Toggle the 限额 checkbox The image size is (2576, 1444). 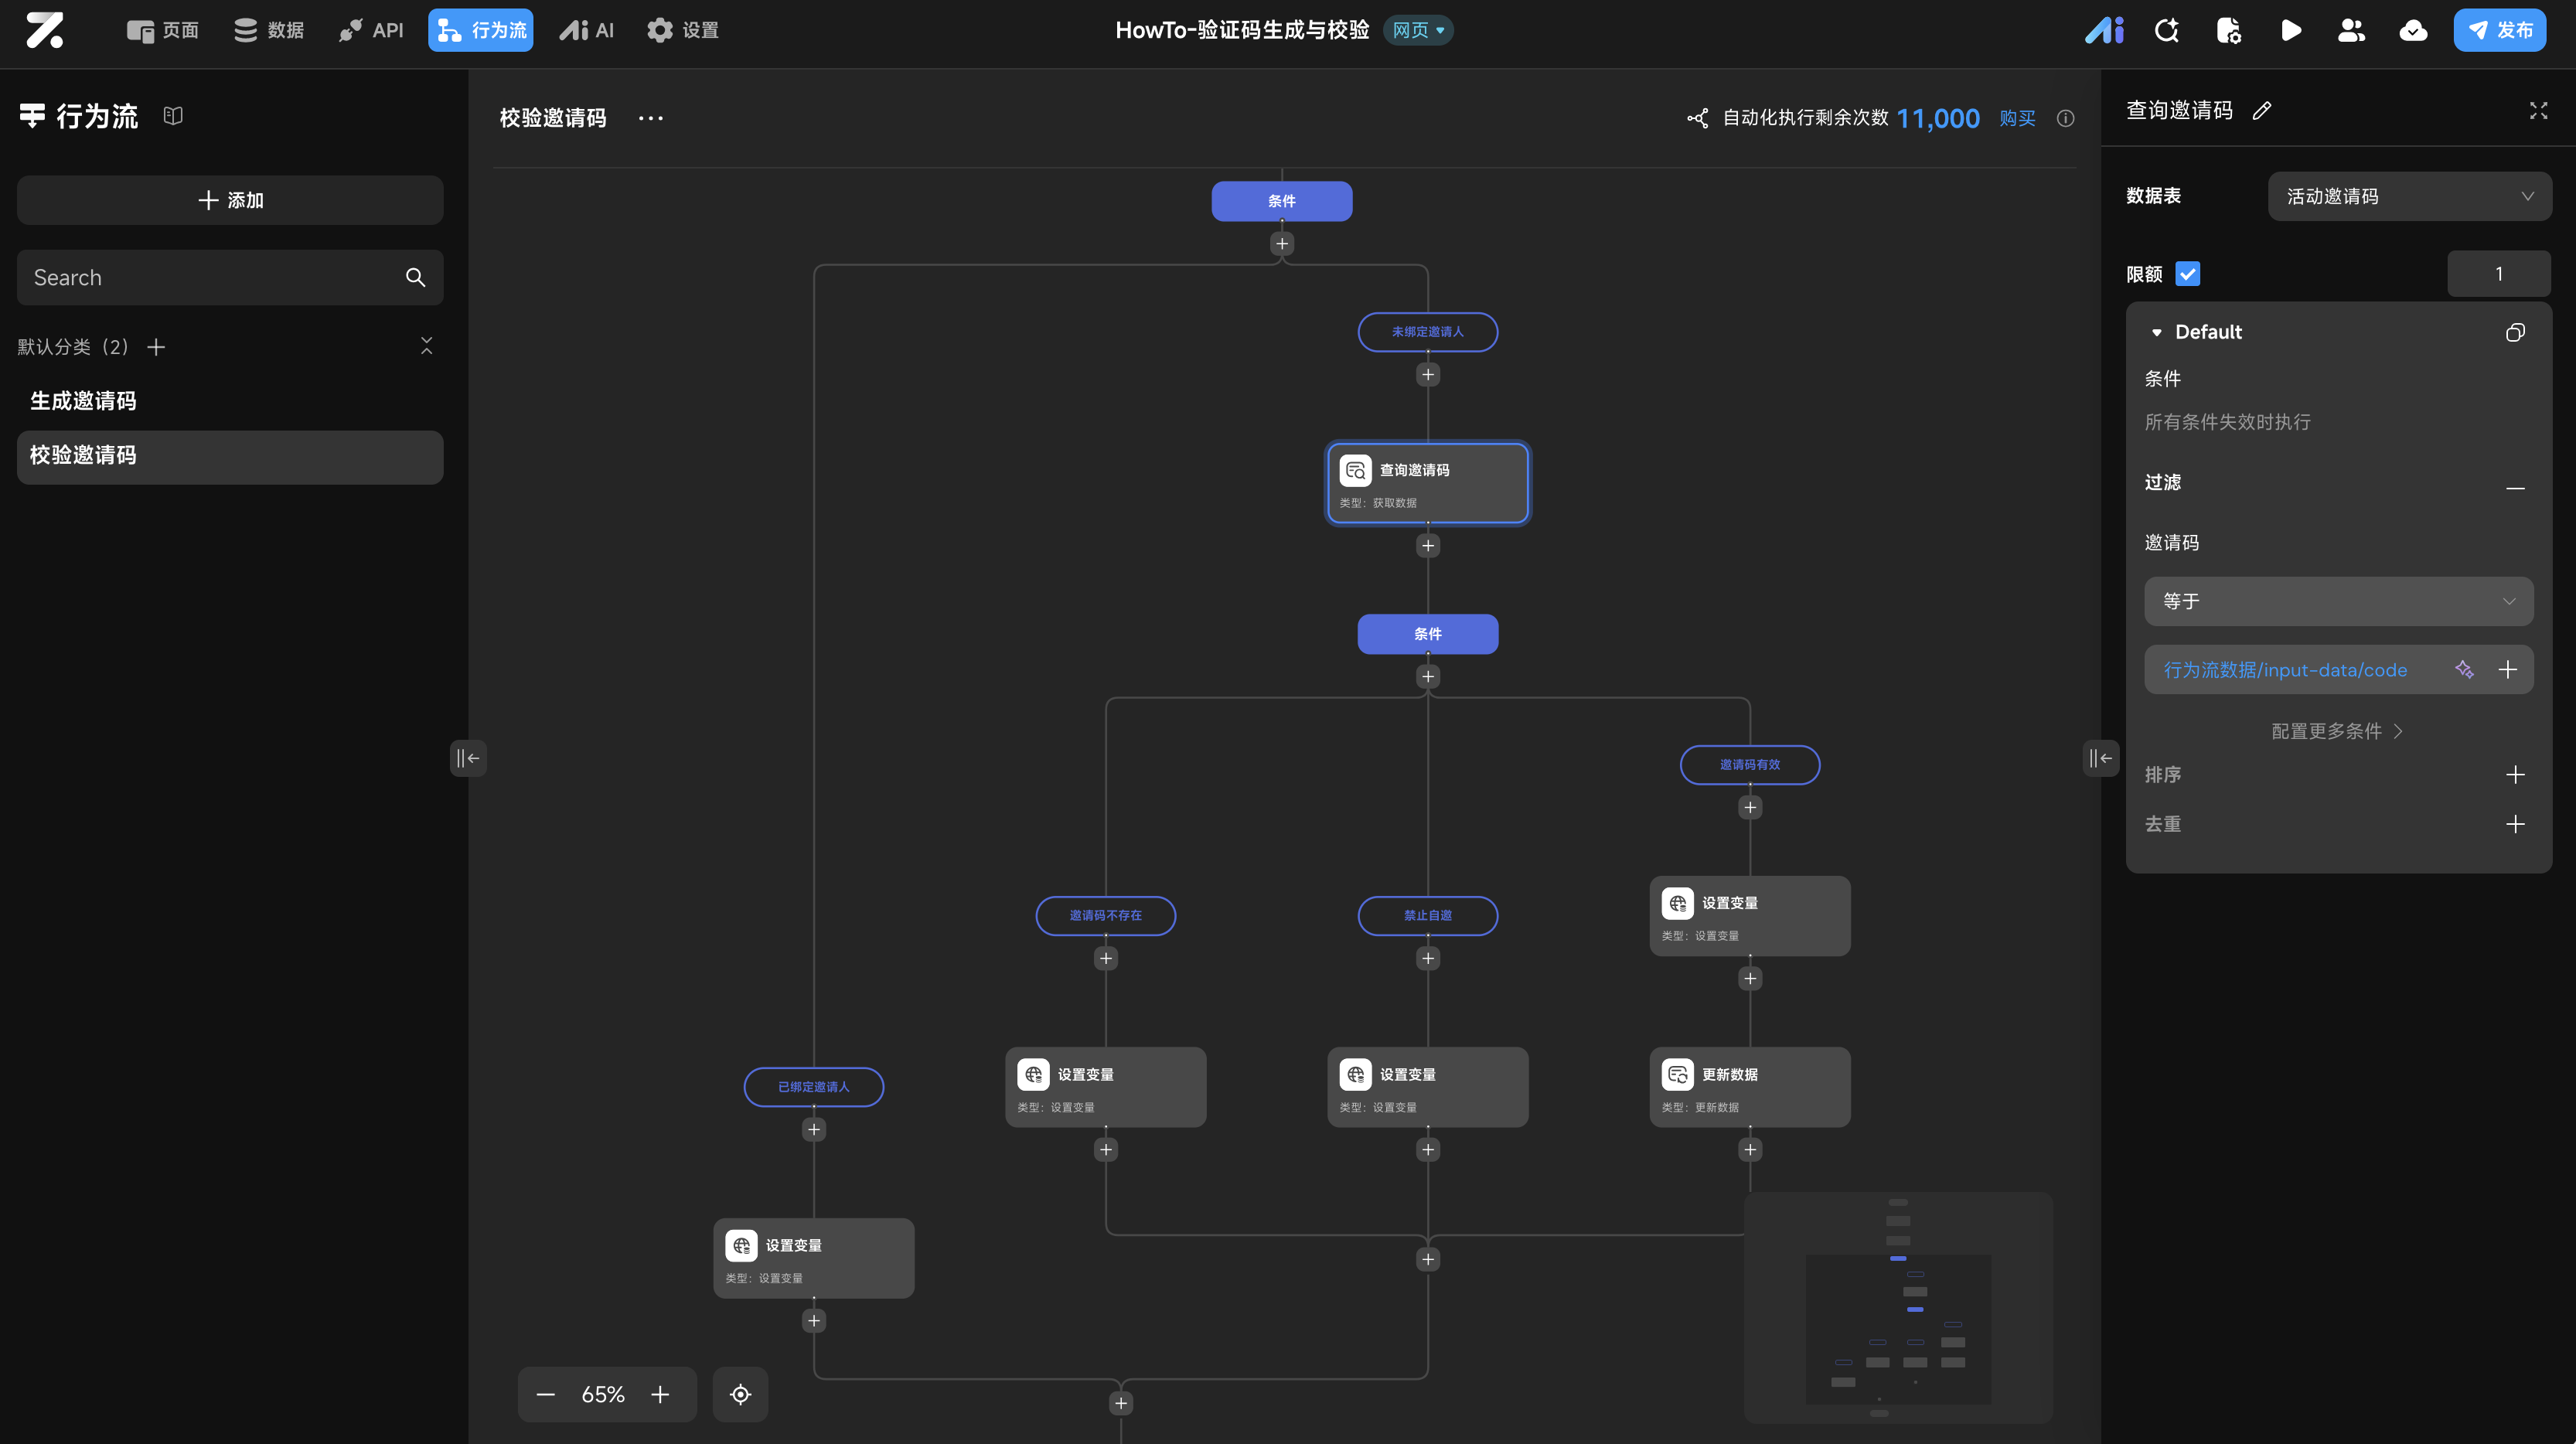(2187, 274)
